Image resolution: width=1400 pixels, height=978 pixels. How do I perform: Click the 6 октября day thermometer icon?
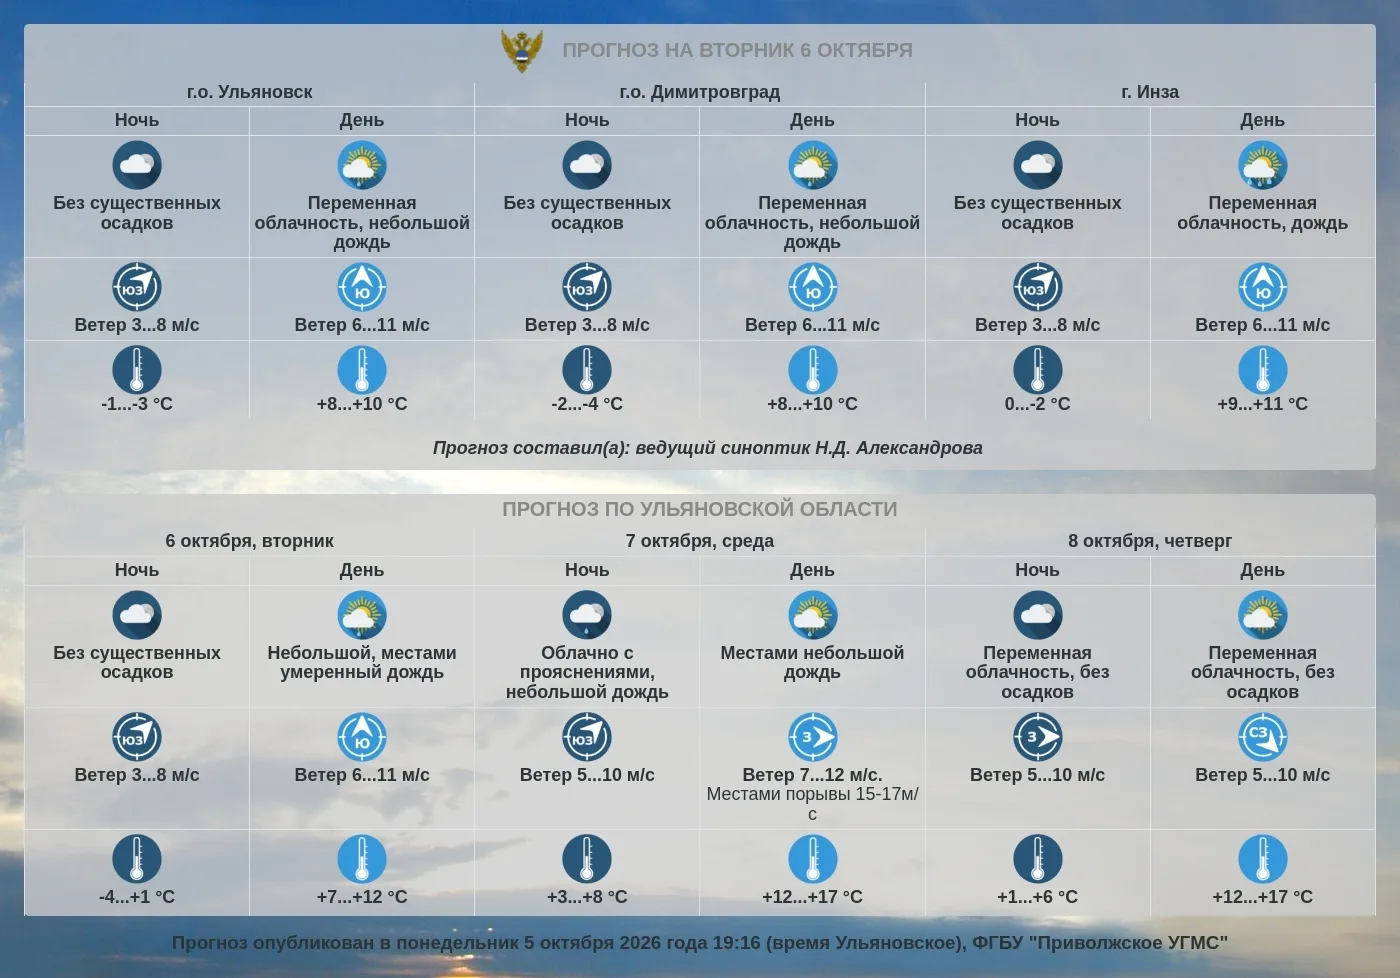(x=362, y=859)
